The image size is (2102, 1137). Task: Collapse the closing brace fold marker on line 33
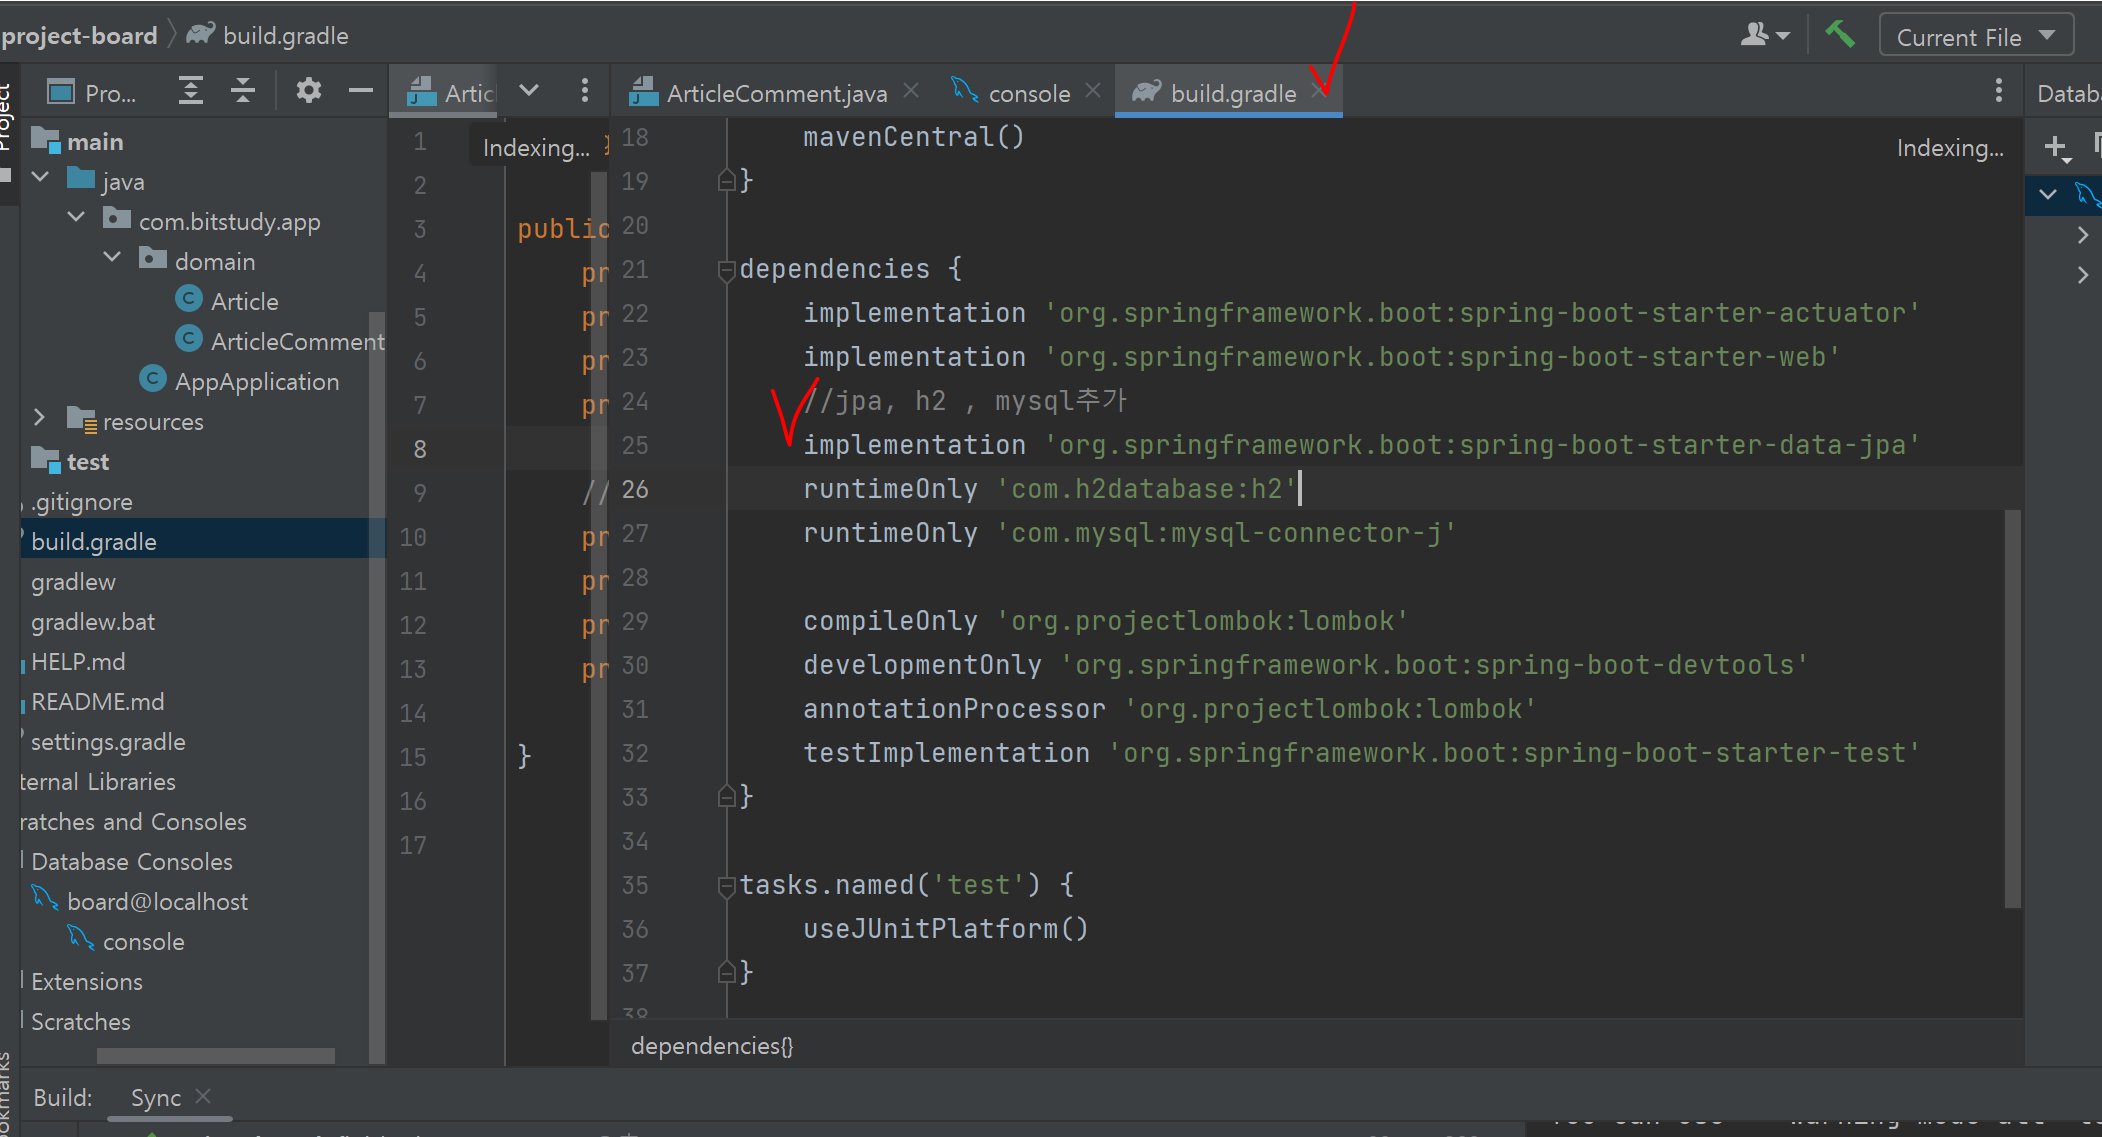point(727,797)
